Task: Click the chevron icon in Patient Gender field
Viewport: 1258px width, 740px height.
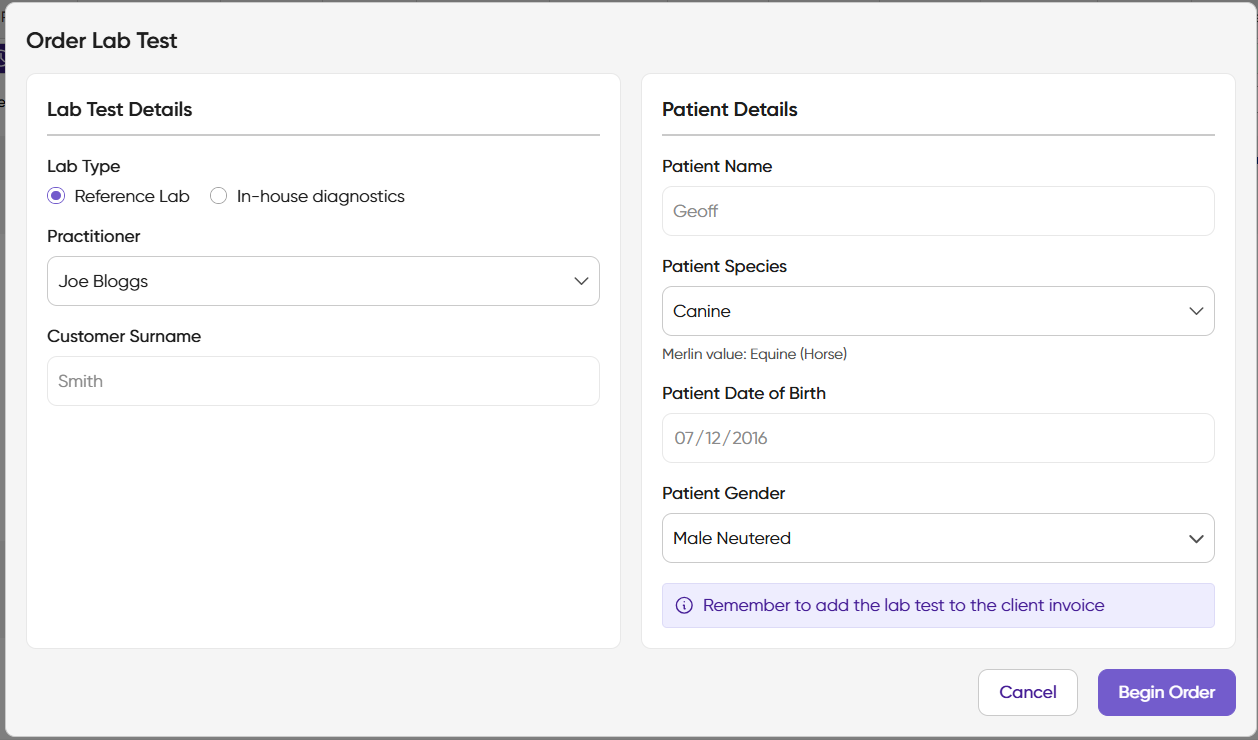Action: pyautogui.click(x=1196, y=538)
